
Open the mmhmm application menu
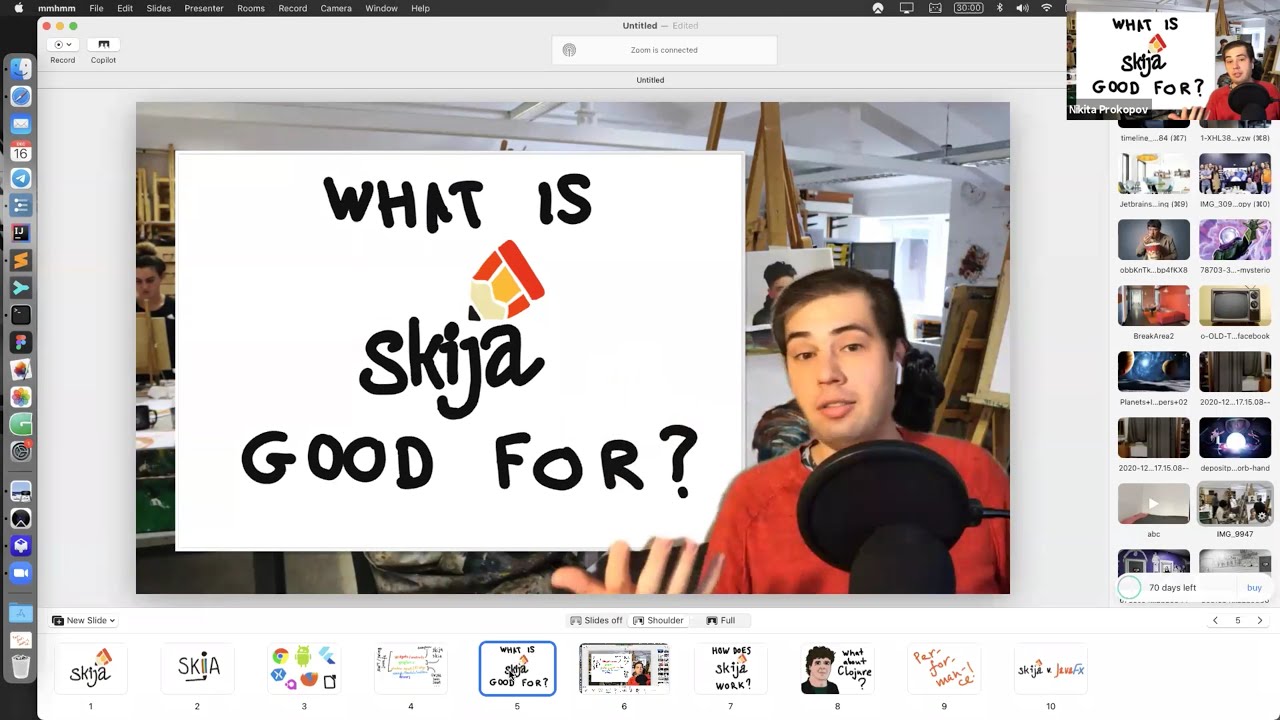(57, 8)
